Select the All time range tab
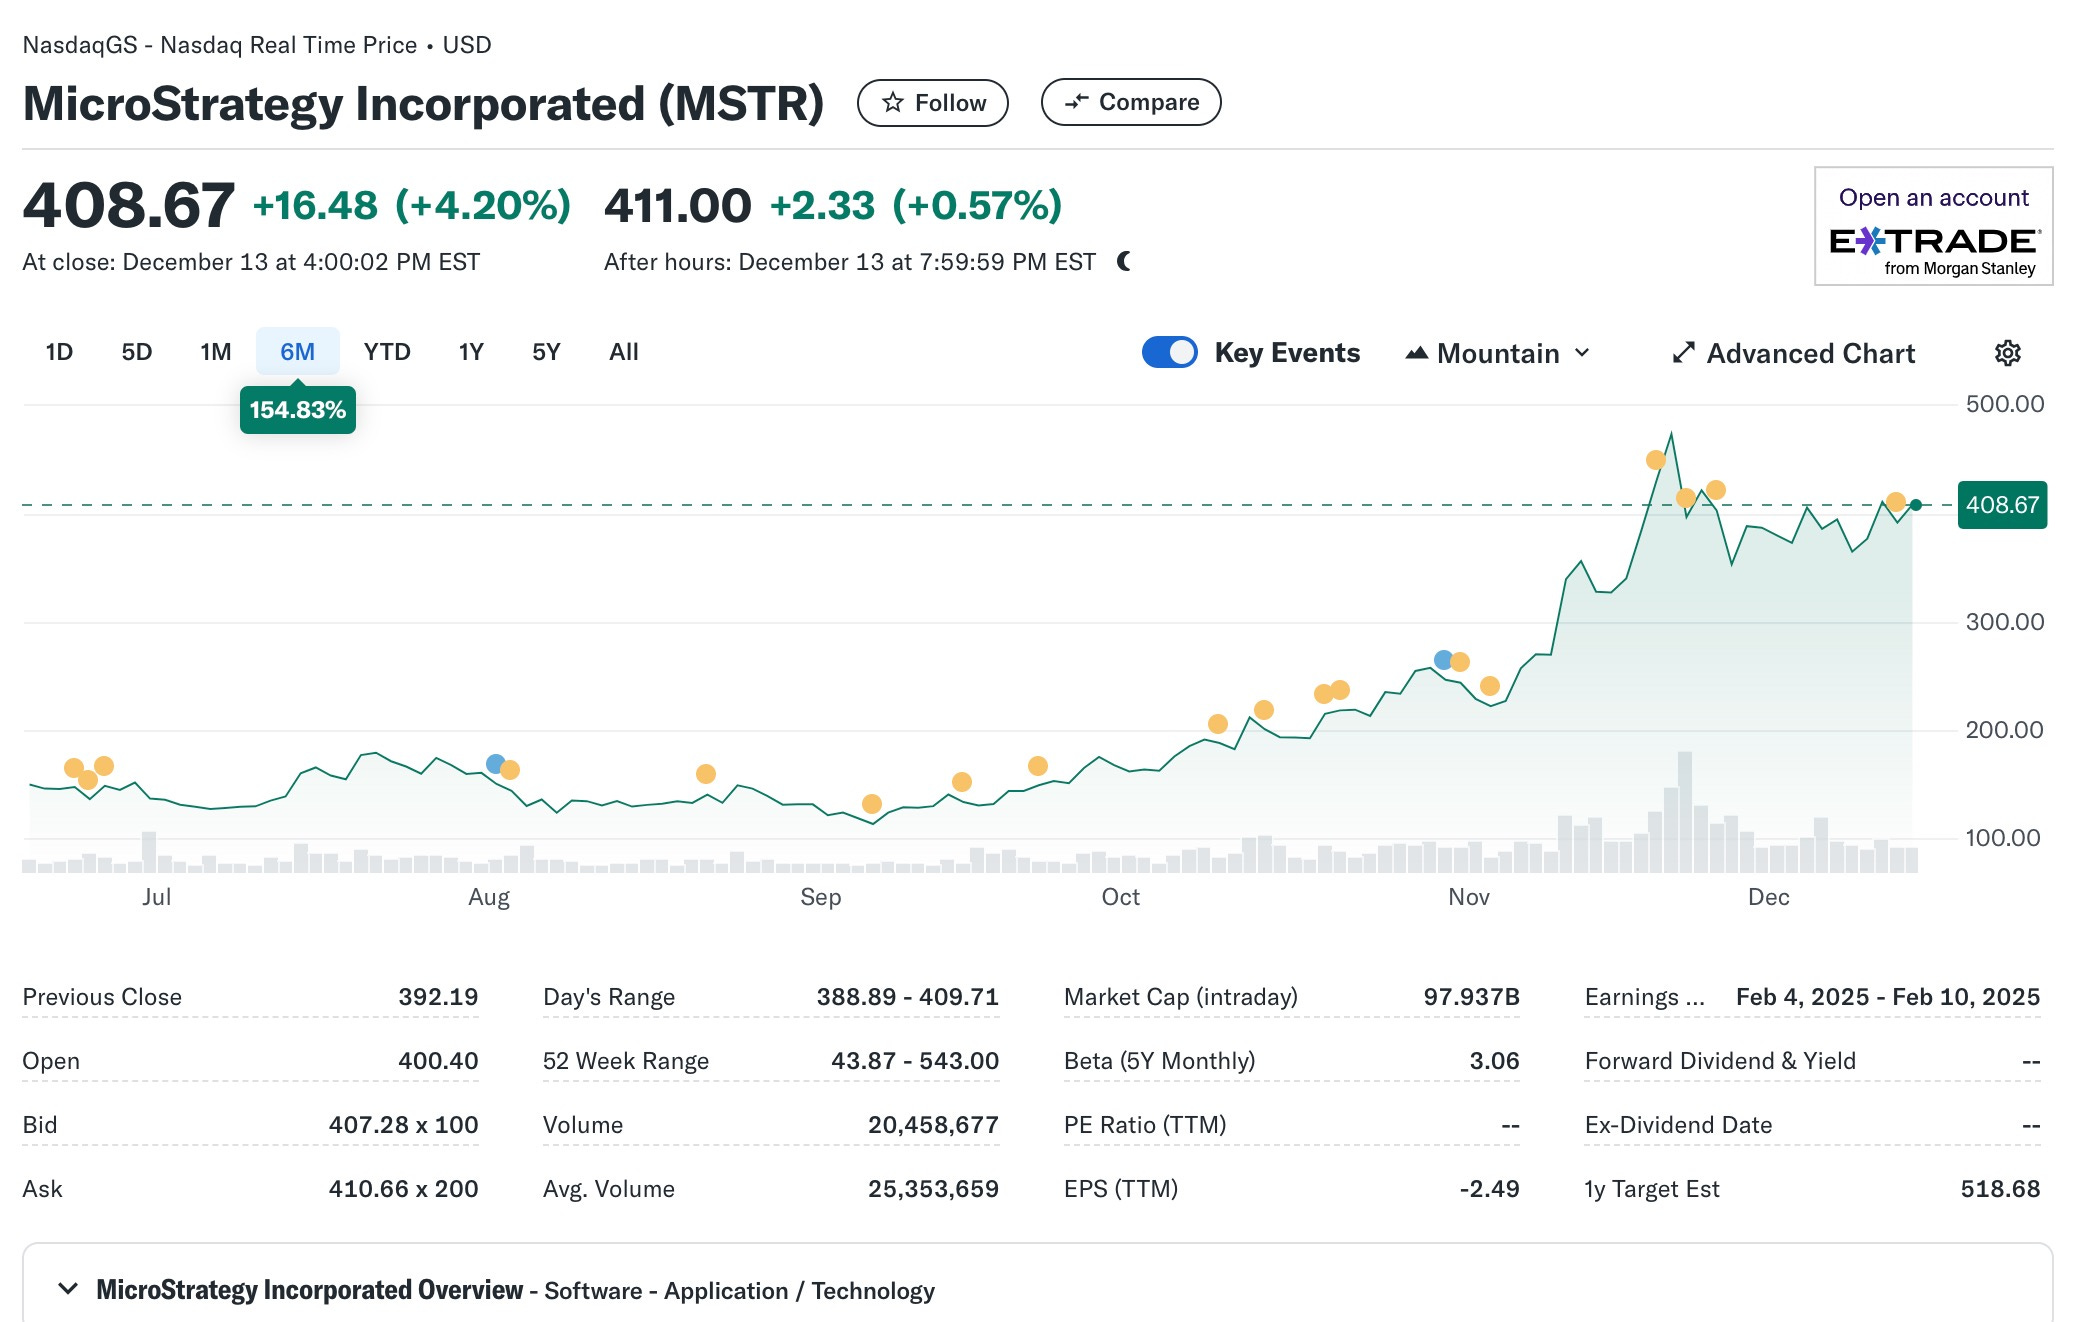Screen dimensions: 2078x1322 click(x=623, y=352)
